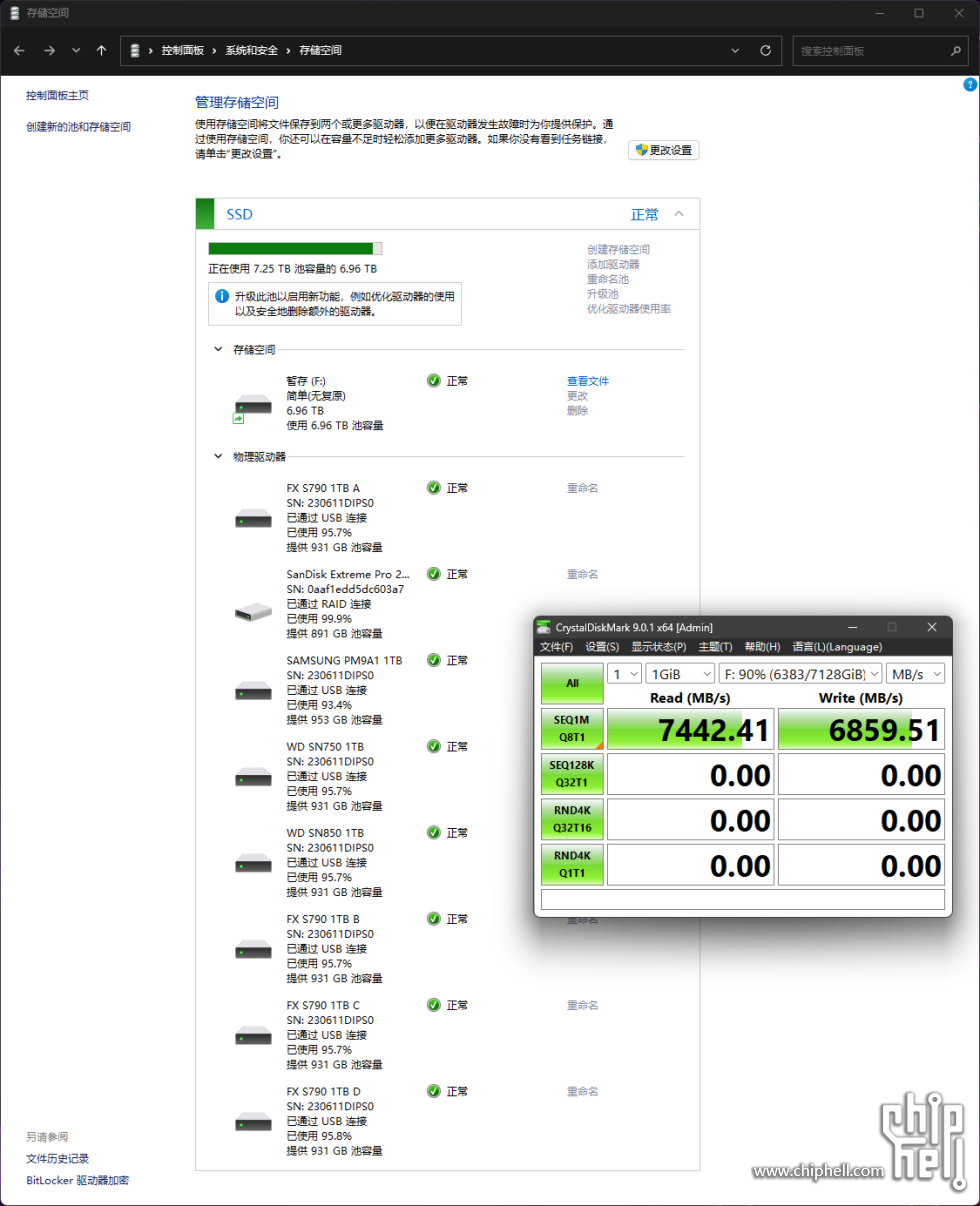Collapse the 存储空间 section
The height and width of the screenshot is (1206, 980).
coord(219,350)
